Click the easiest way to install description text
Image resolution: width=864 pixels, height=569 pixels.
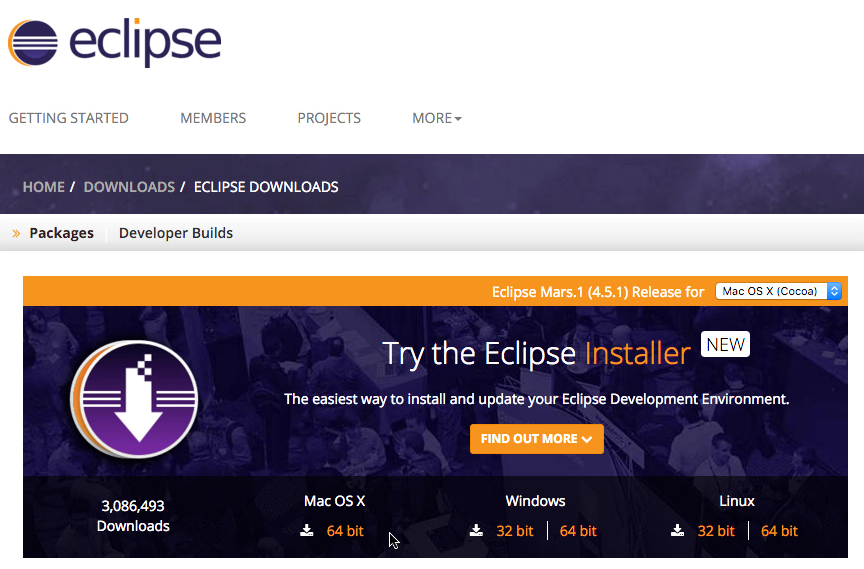[x=537, y=399]
